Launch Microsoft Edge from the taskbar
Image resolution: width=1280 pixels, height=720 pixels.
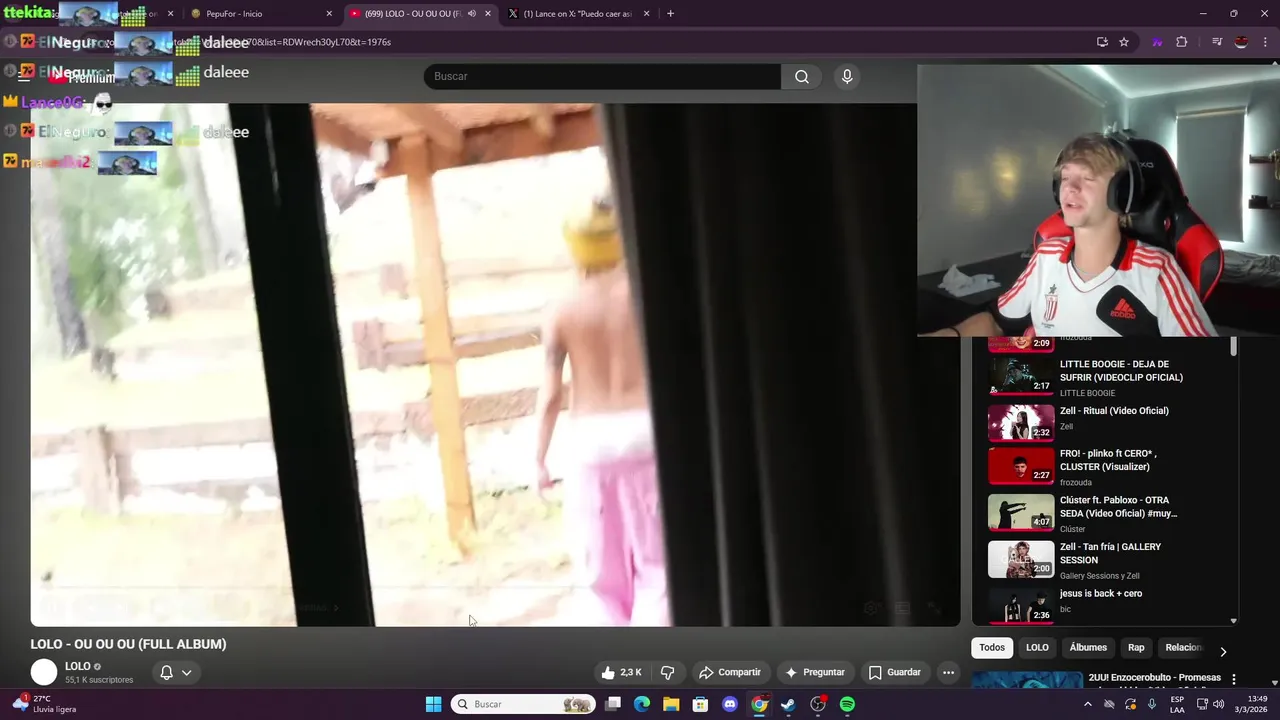tap(642, 704)
